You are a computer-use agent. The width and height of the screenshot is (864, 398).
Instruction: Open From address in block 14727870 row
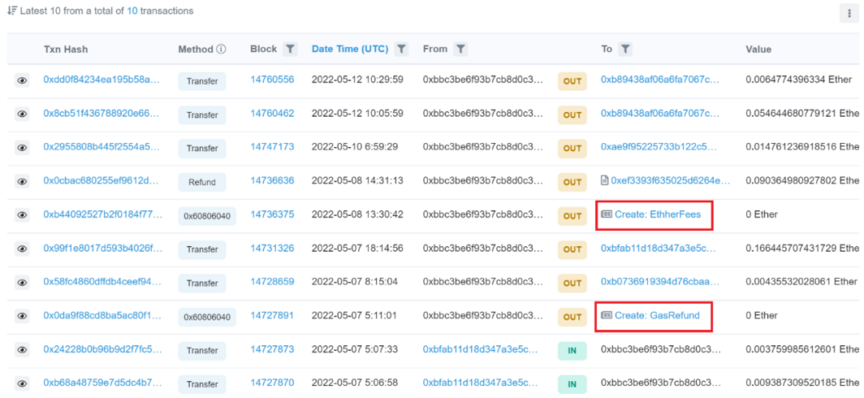pos(480,383)
